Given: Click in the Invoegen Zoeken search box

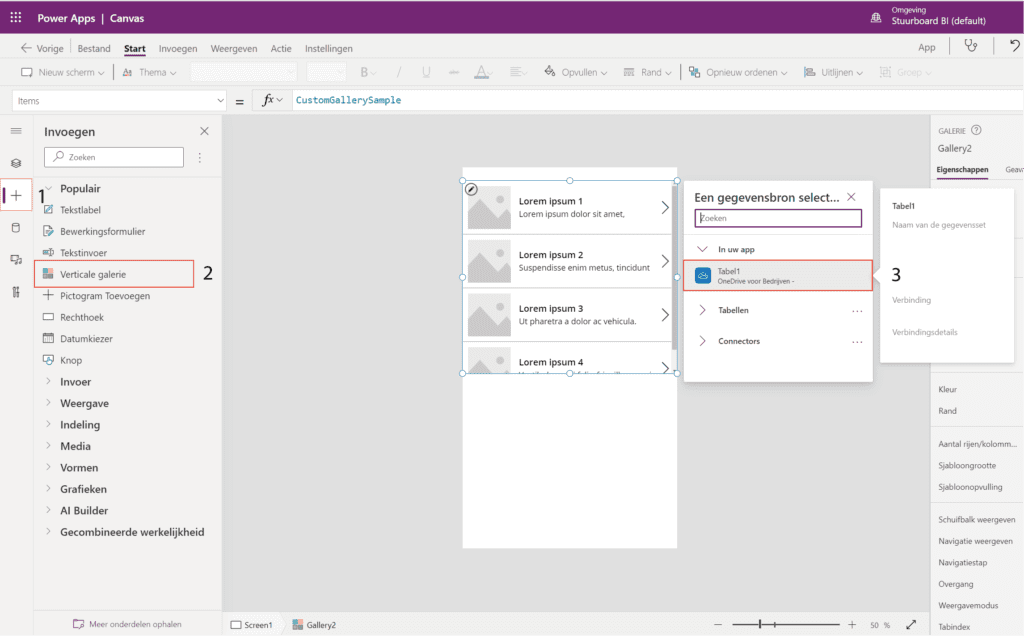Looking at the screenshot, I should click(114, 157).
